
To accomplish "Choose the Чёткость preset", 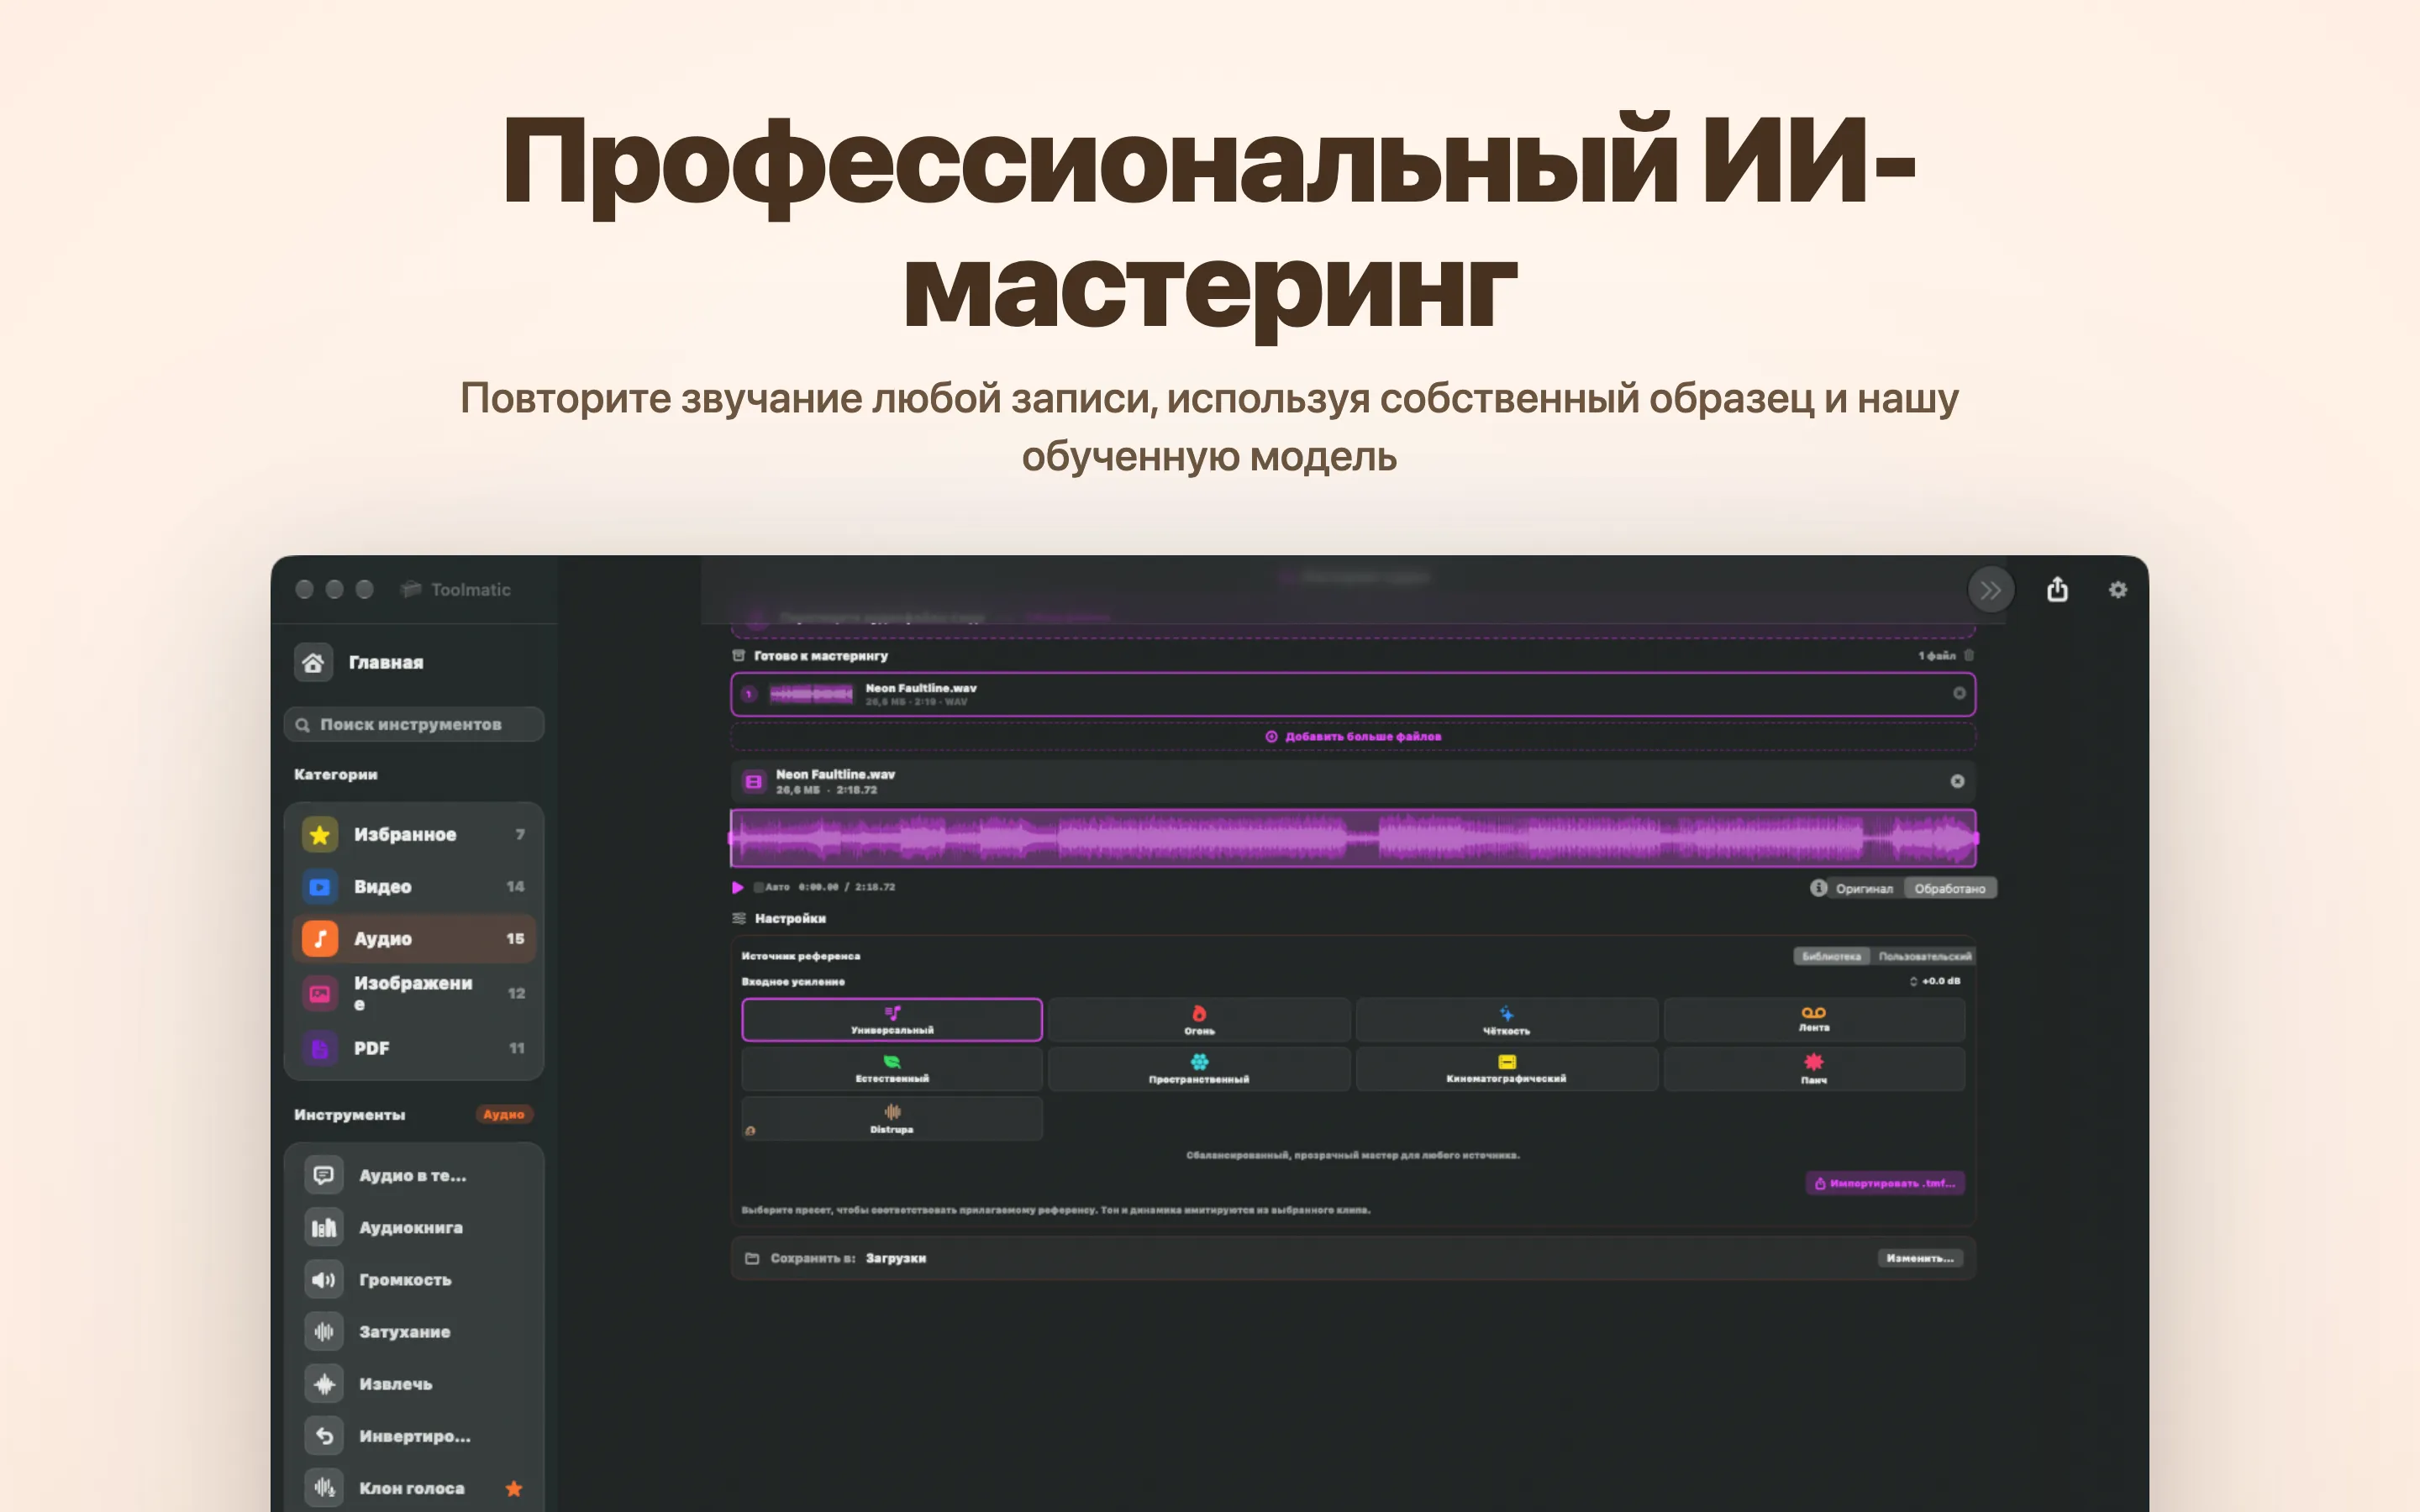I will coord(1506,1020).
